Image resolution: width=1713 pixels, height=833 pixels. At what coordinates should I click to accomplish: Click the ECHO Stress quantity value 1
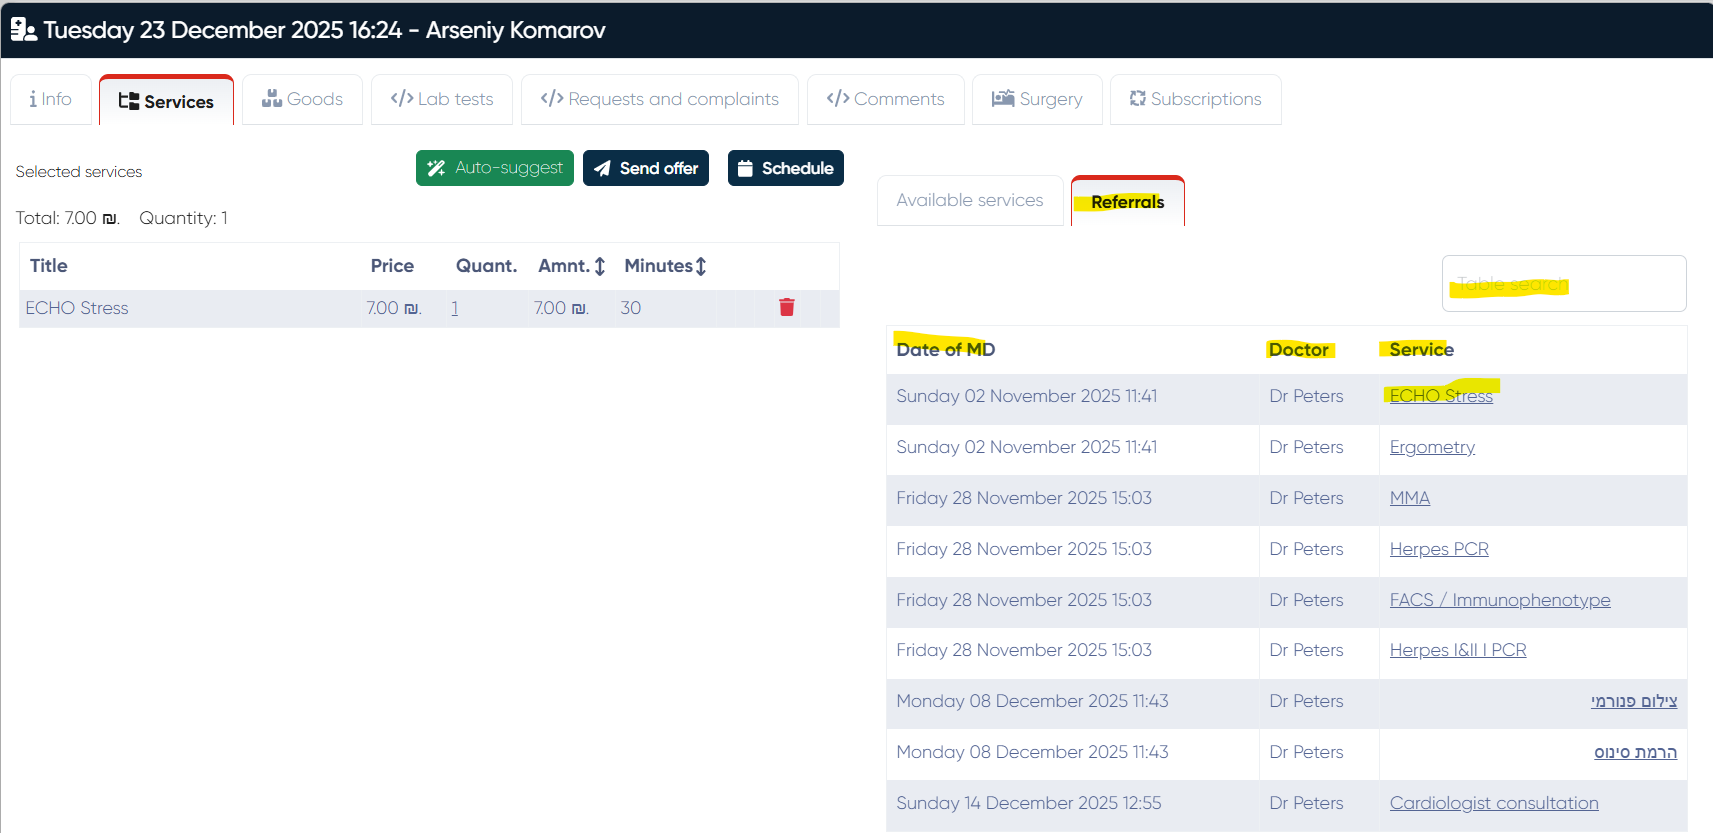click(x=455, y=308)
